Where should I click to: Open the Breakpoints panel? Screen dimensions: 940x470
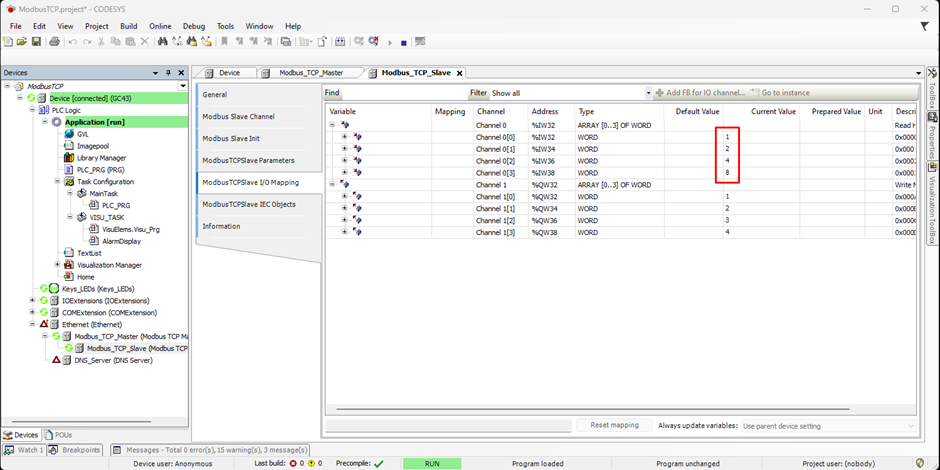tap(76, 450)
